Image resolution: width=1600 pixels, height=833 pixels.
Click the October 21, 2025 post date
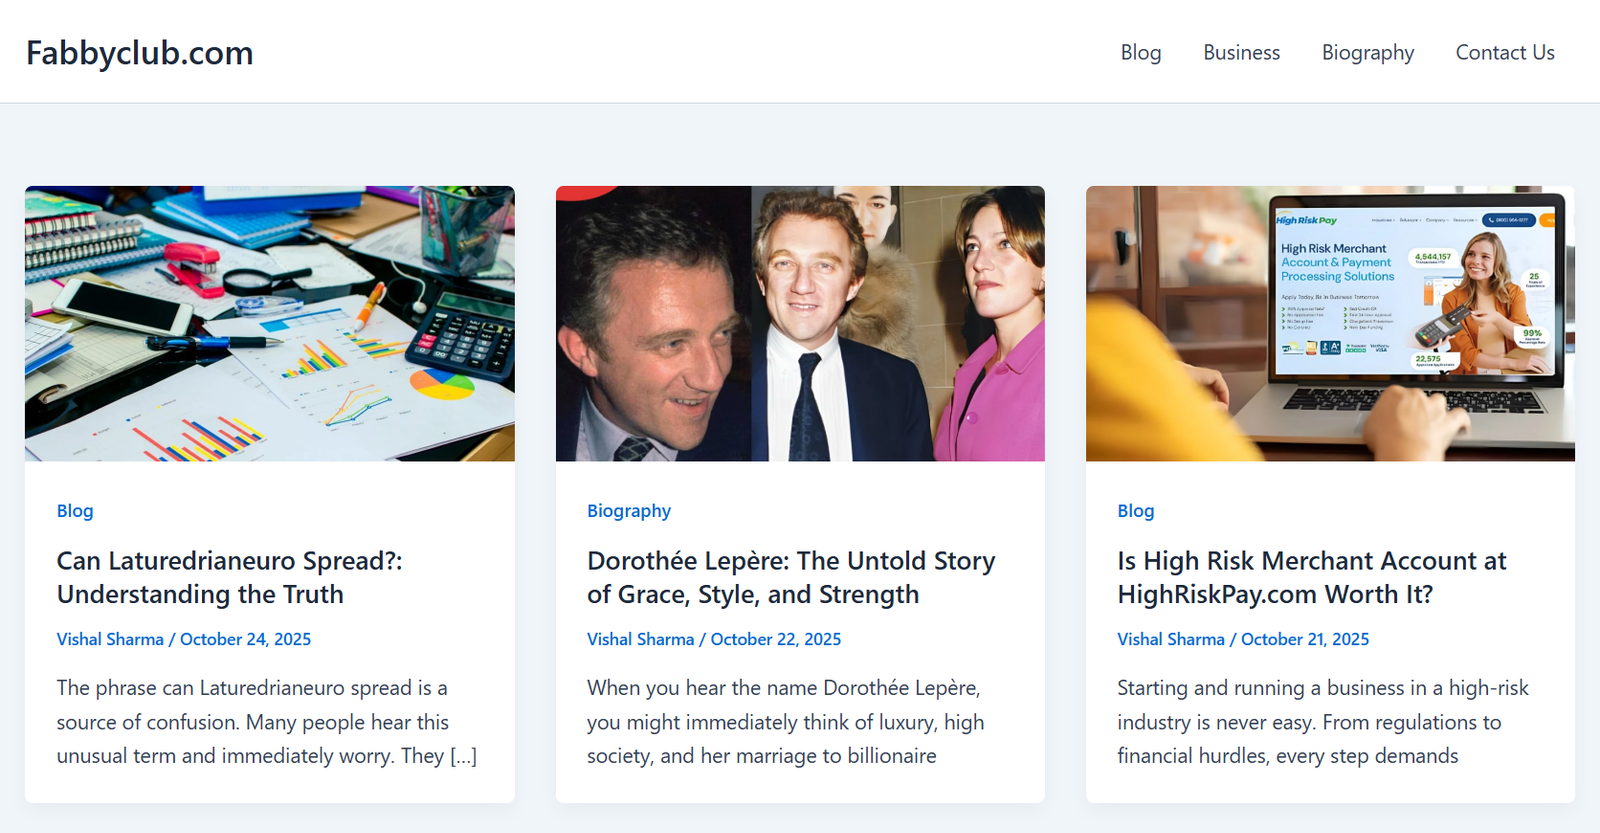tap(1305, 640)
